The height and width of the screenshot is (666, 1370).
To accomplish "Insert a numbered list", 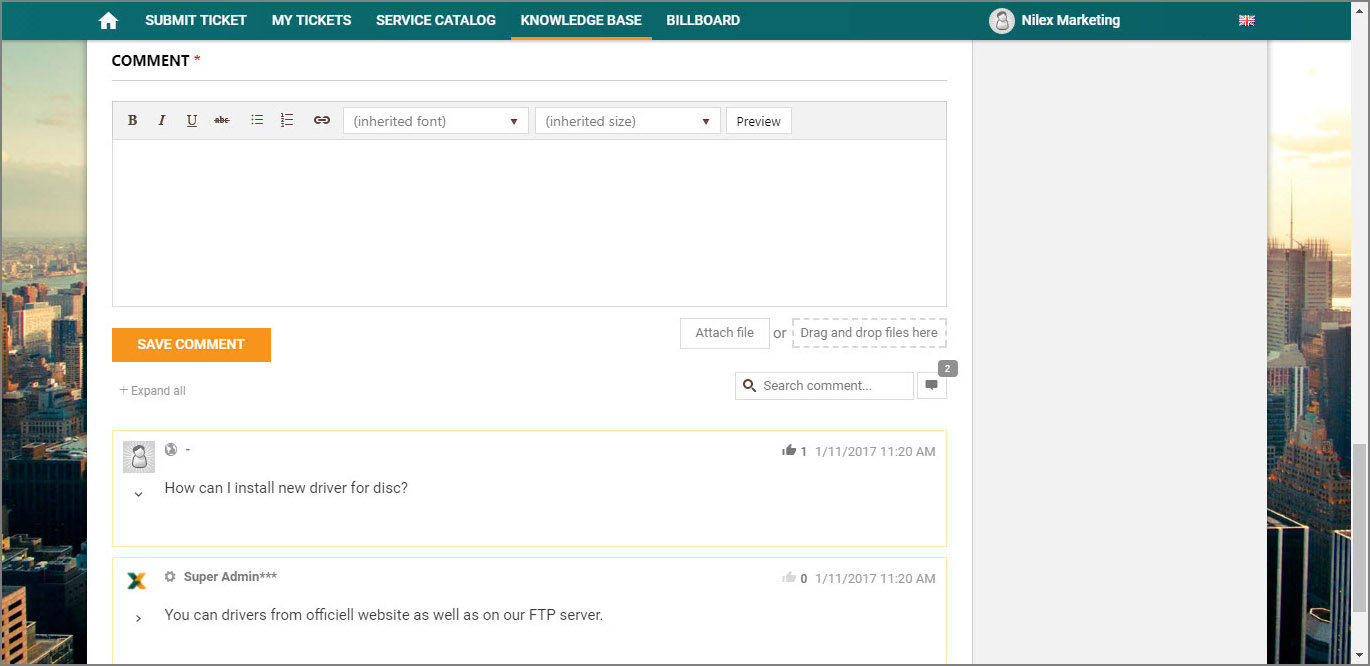I will [287, 120].
